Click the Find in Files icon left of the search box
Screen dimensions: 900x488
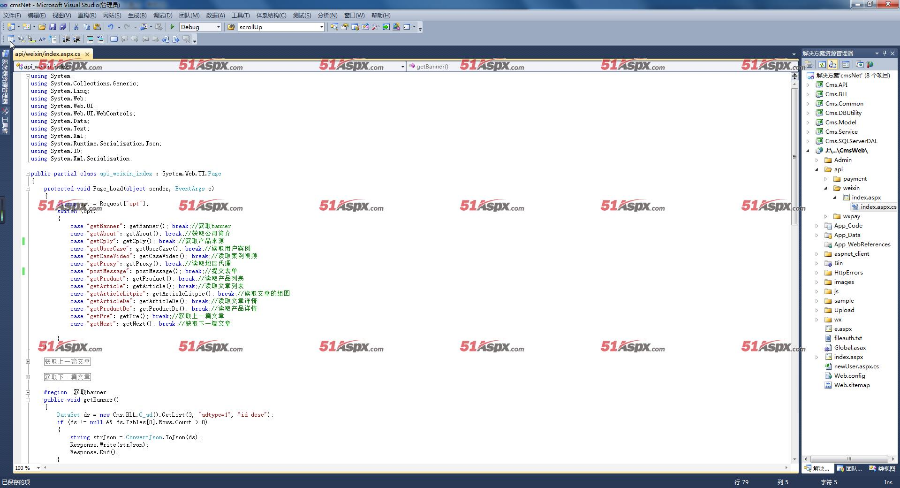point(231,27)
